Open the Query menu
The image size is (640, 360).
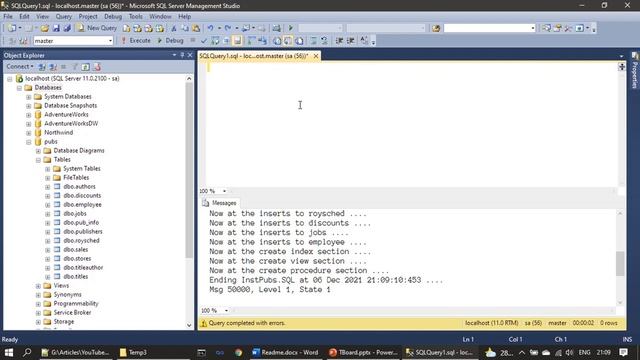pyautogui.click(x=63, y=16)
